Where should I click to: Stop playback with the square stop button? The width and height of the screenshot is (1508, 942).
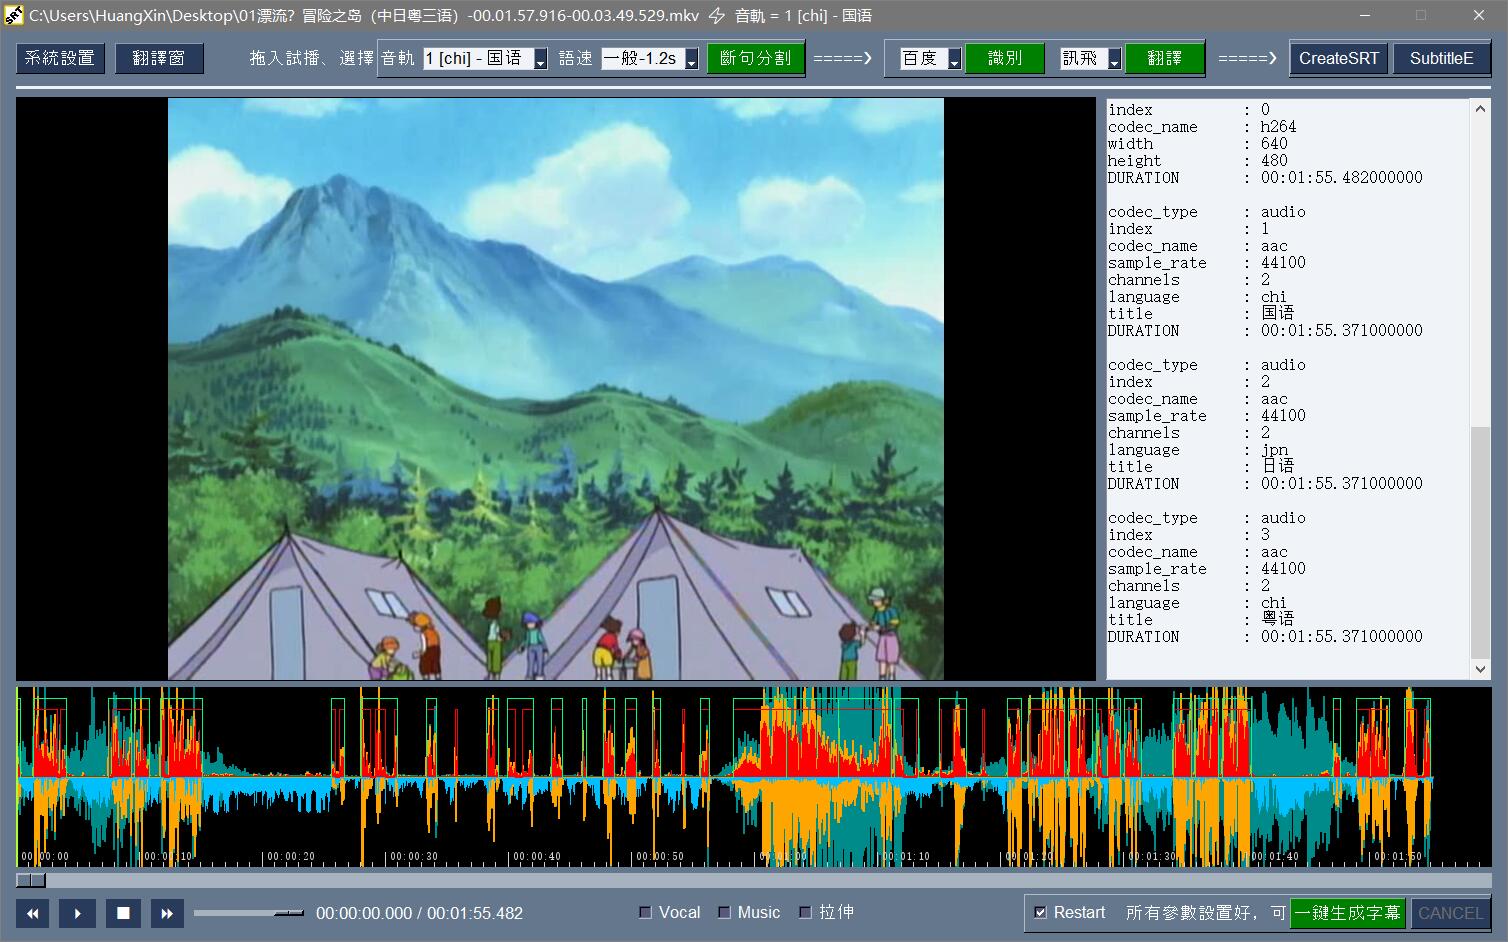click(x=123, y=913)
